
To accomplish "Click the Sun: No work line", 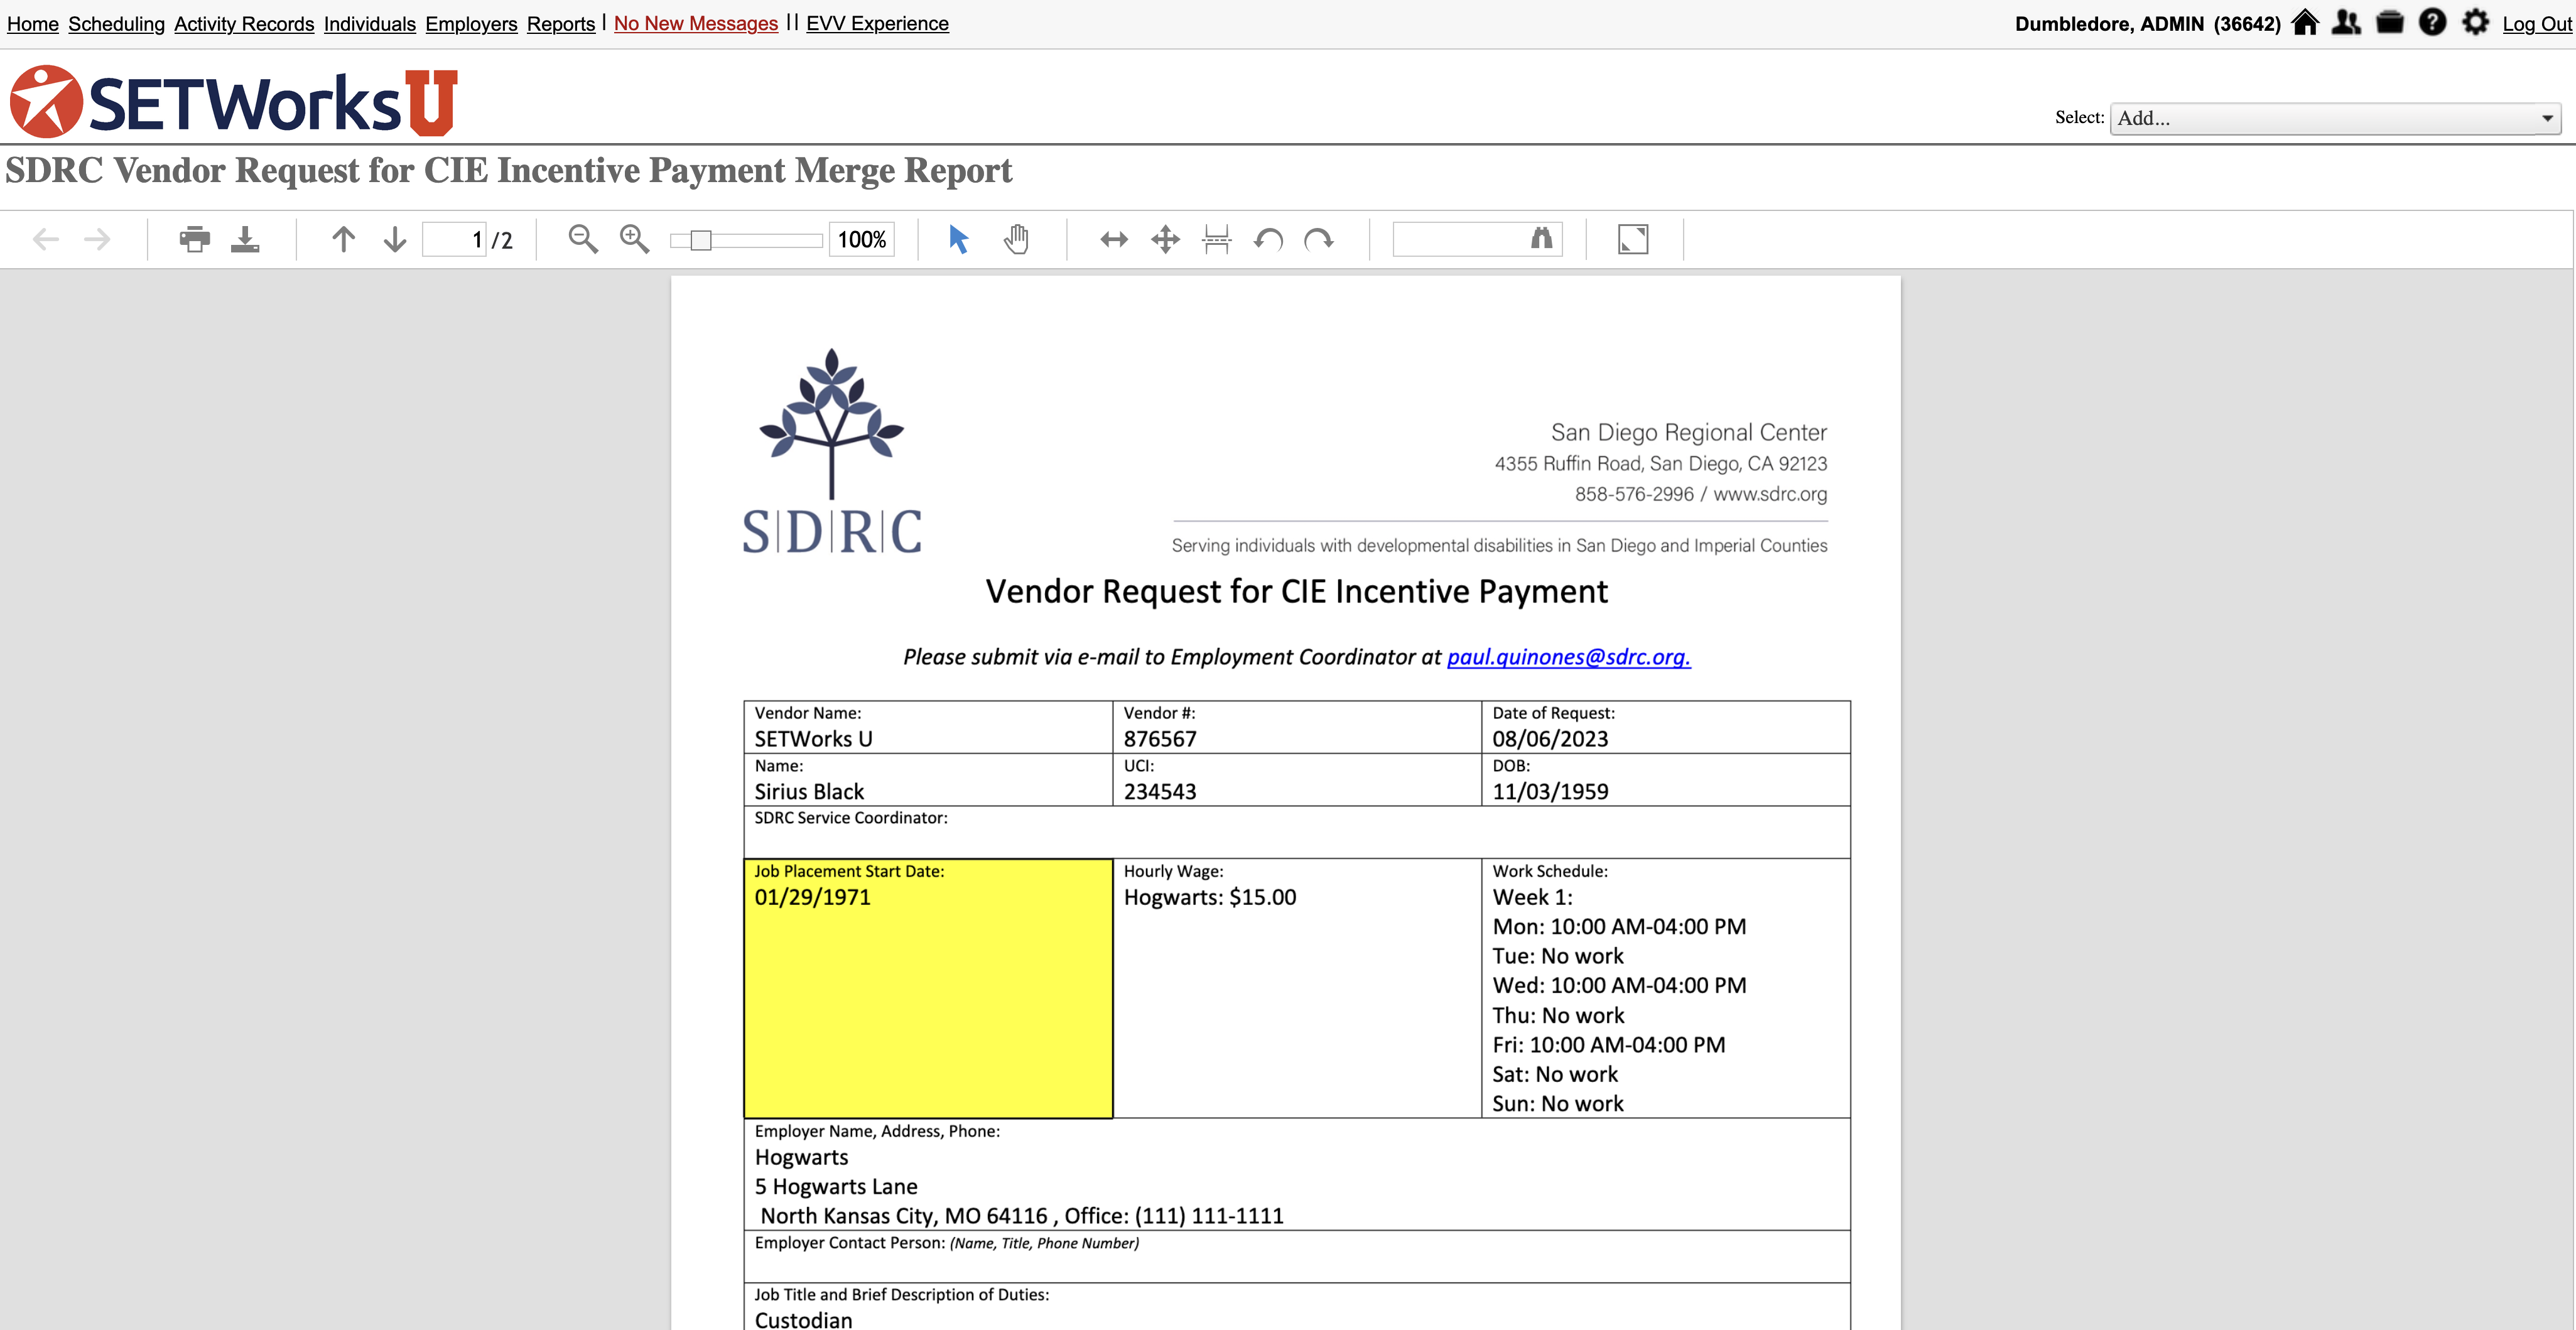I will pyautogui.click(x=1558, y=1103).
